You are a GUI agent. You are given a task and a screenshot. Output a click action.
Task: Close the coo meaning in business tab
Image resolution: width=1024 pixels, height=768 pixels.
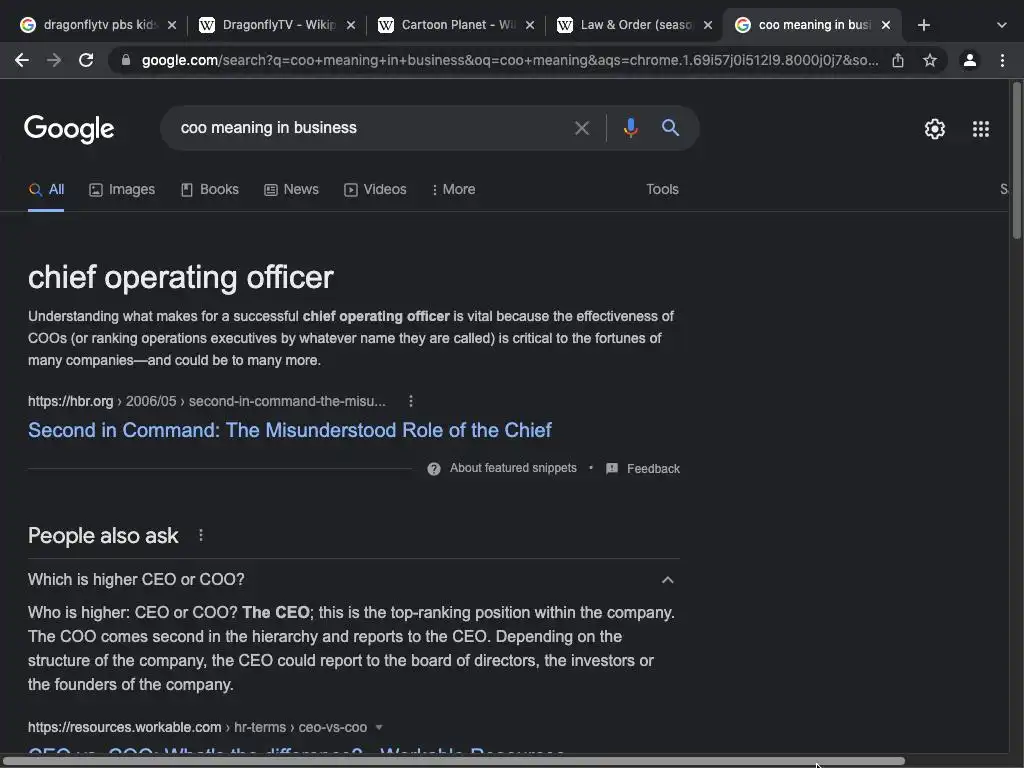(x=886, y=25)
